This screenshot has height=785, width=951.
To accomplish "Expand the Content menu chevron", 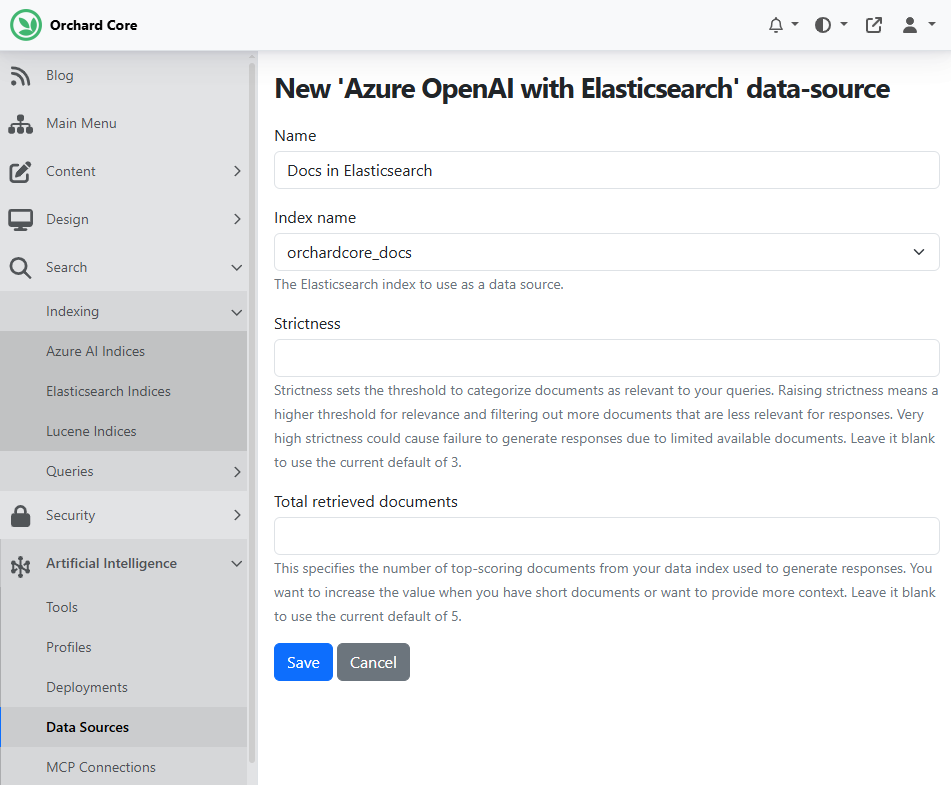I will pyautogui.click(x=237, y=172).
